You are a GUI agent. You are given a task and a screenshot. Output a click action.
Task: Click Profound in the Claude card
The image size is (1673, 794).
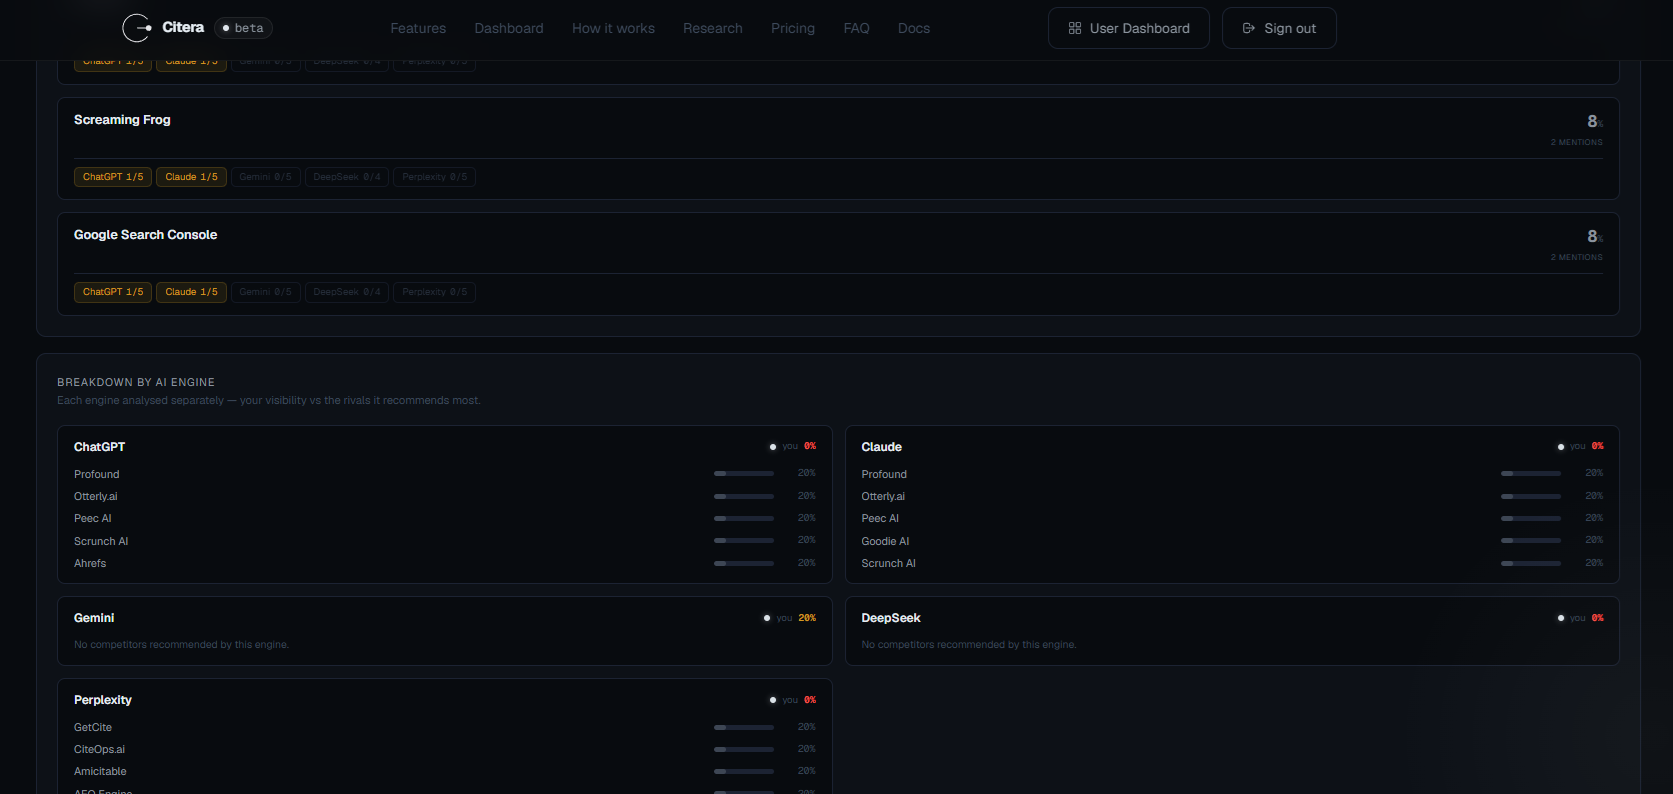click(884, 474)
